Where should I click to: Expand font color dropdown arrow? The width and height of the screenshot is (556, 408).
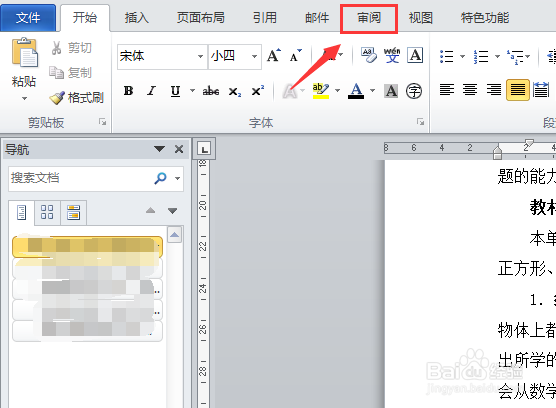pos(372,91)
